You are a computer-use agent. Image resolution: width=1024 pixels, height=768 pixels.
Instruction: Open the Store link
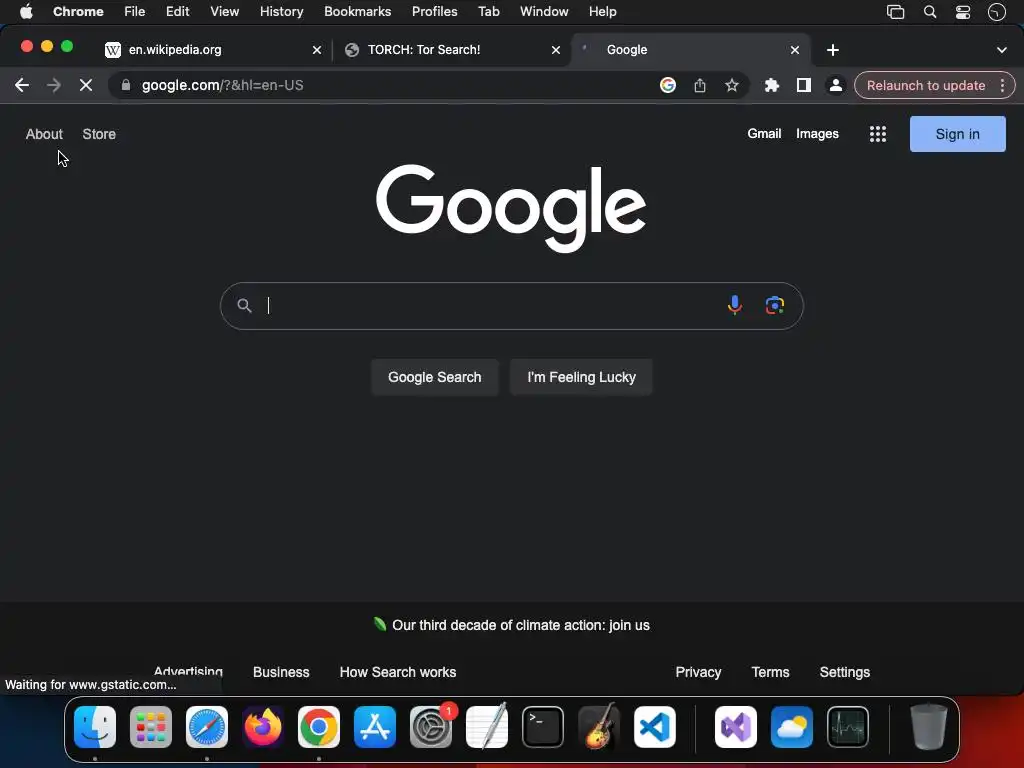pos(99,134)
